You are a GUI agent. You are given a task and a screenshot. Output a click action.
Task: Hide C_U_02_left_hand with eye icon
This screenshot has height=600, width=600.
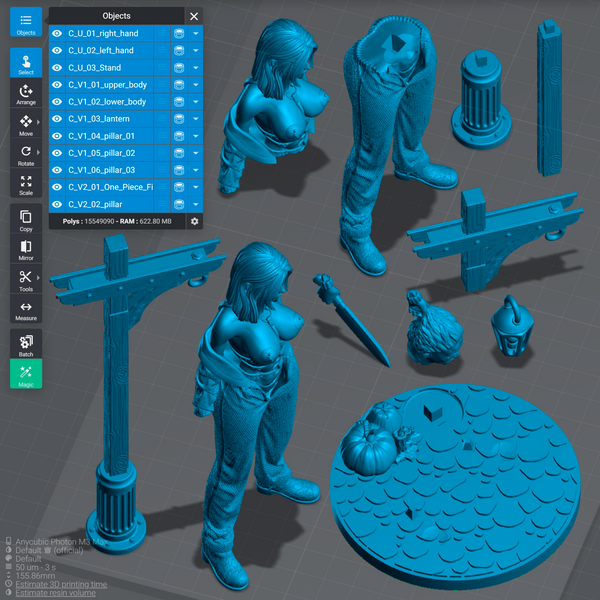[x=57, y=51]
